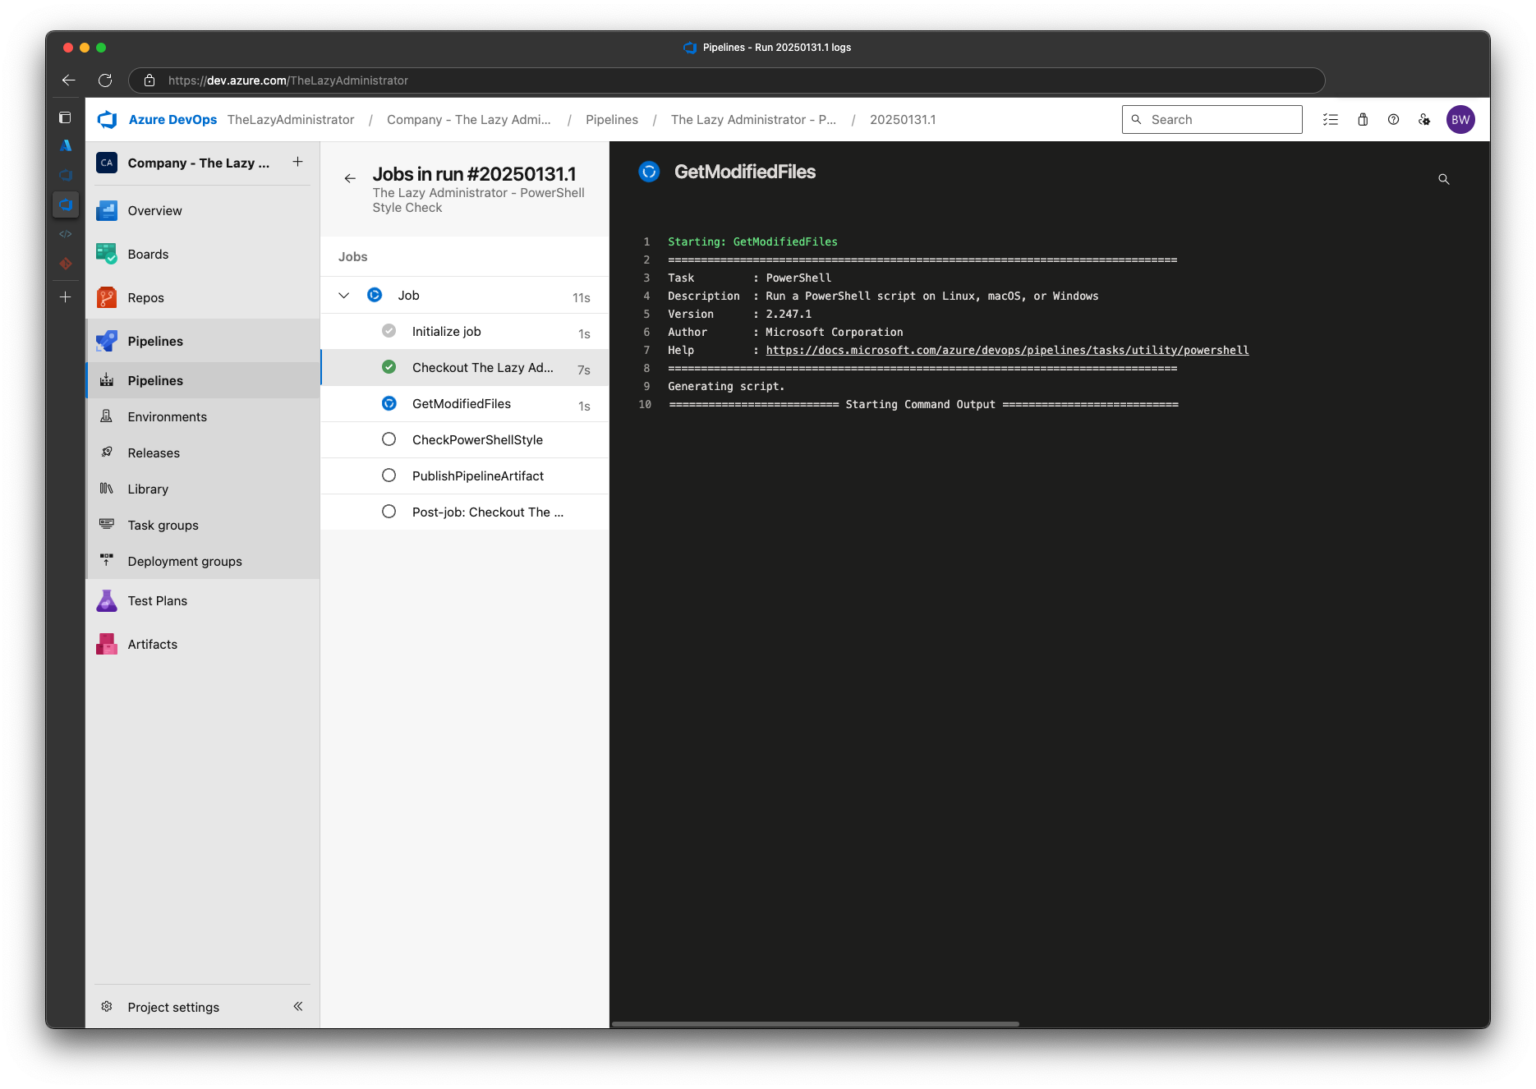
Task: Open Artifacts in the sidebar
Action: pos(203,645)
